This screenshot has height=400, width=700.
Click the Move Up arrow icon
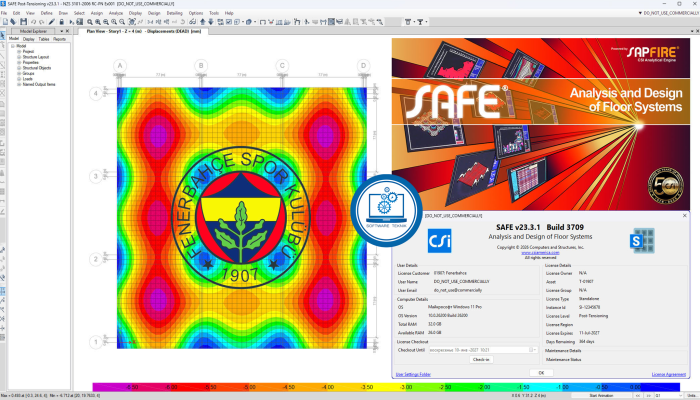click(203, 22)
